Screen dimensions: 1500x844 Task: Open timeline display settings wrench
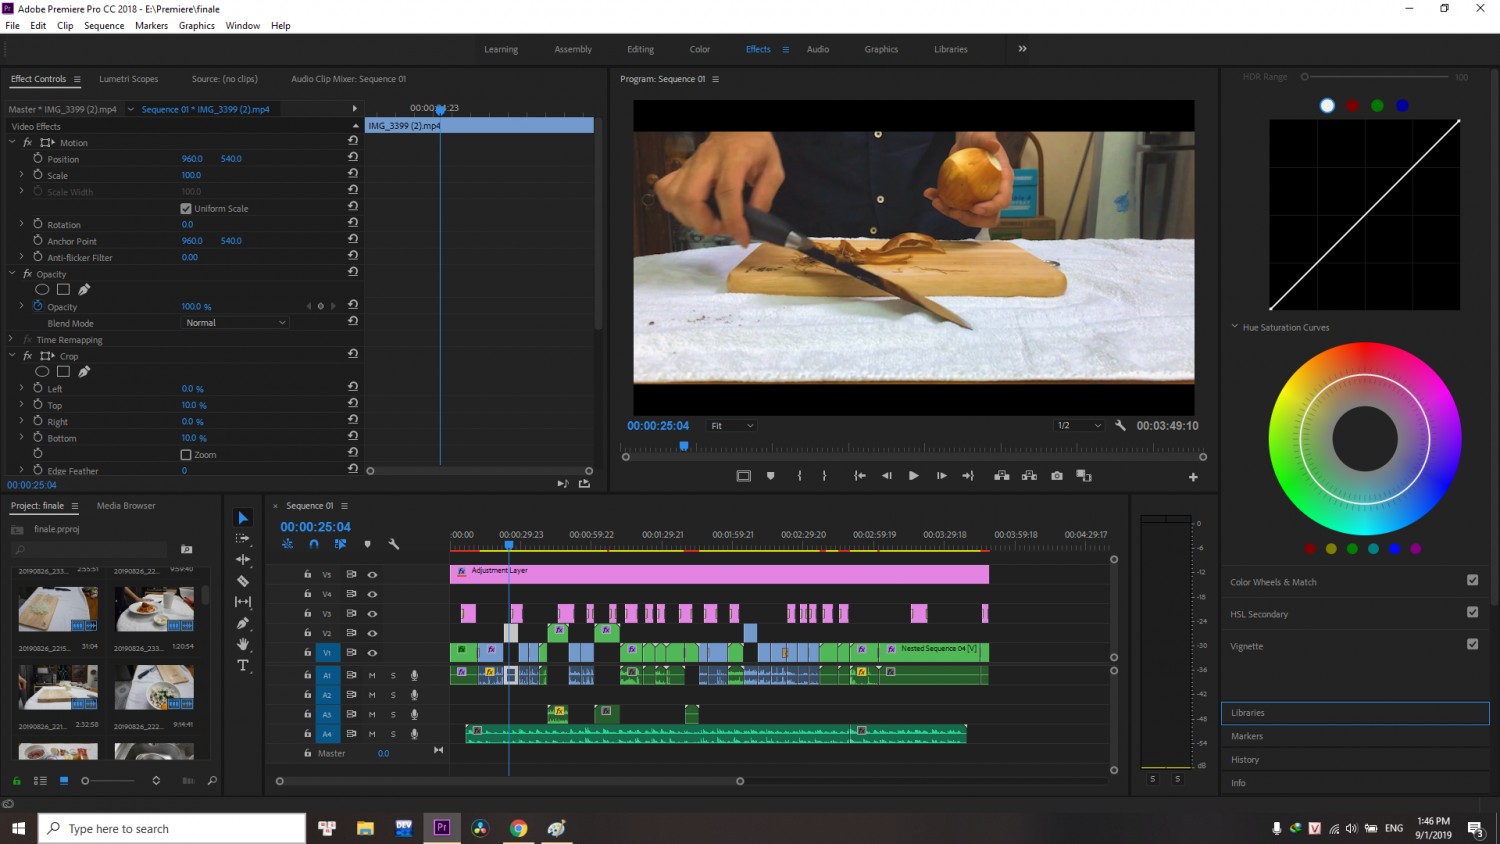(x=394, y=544)
